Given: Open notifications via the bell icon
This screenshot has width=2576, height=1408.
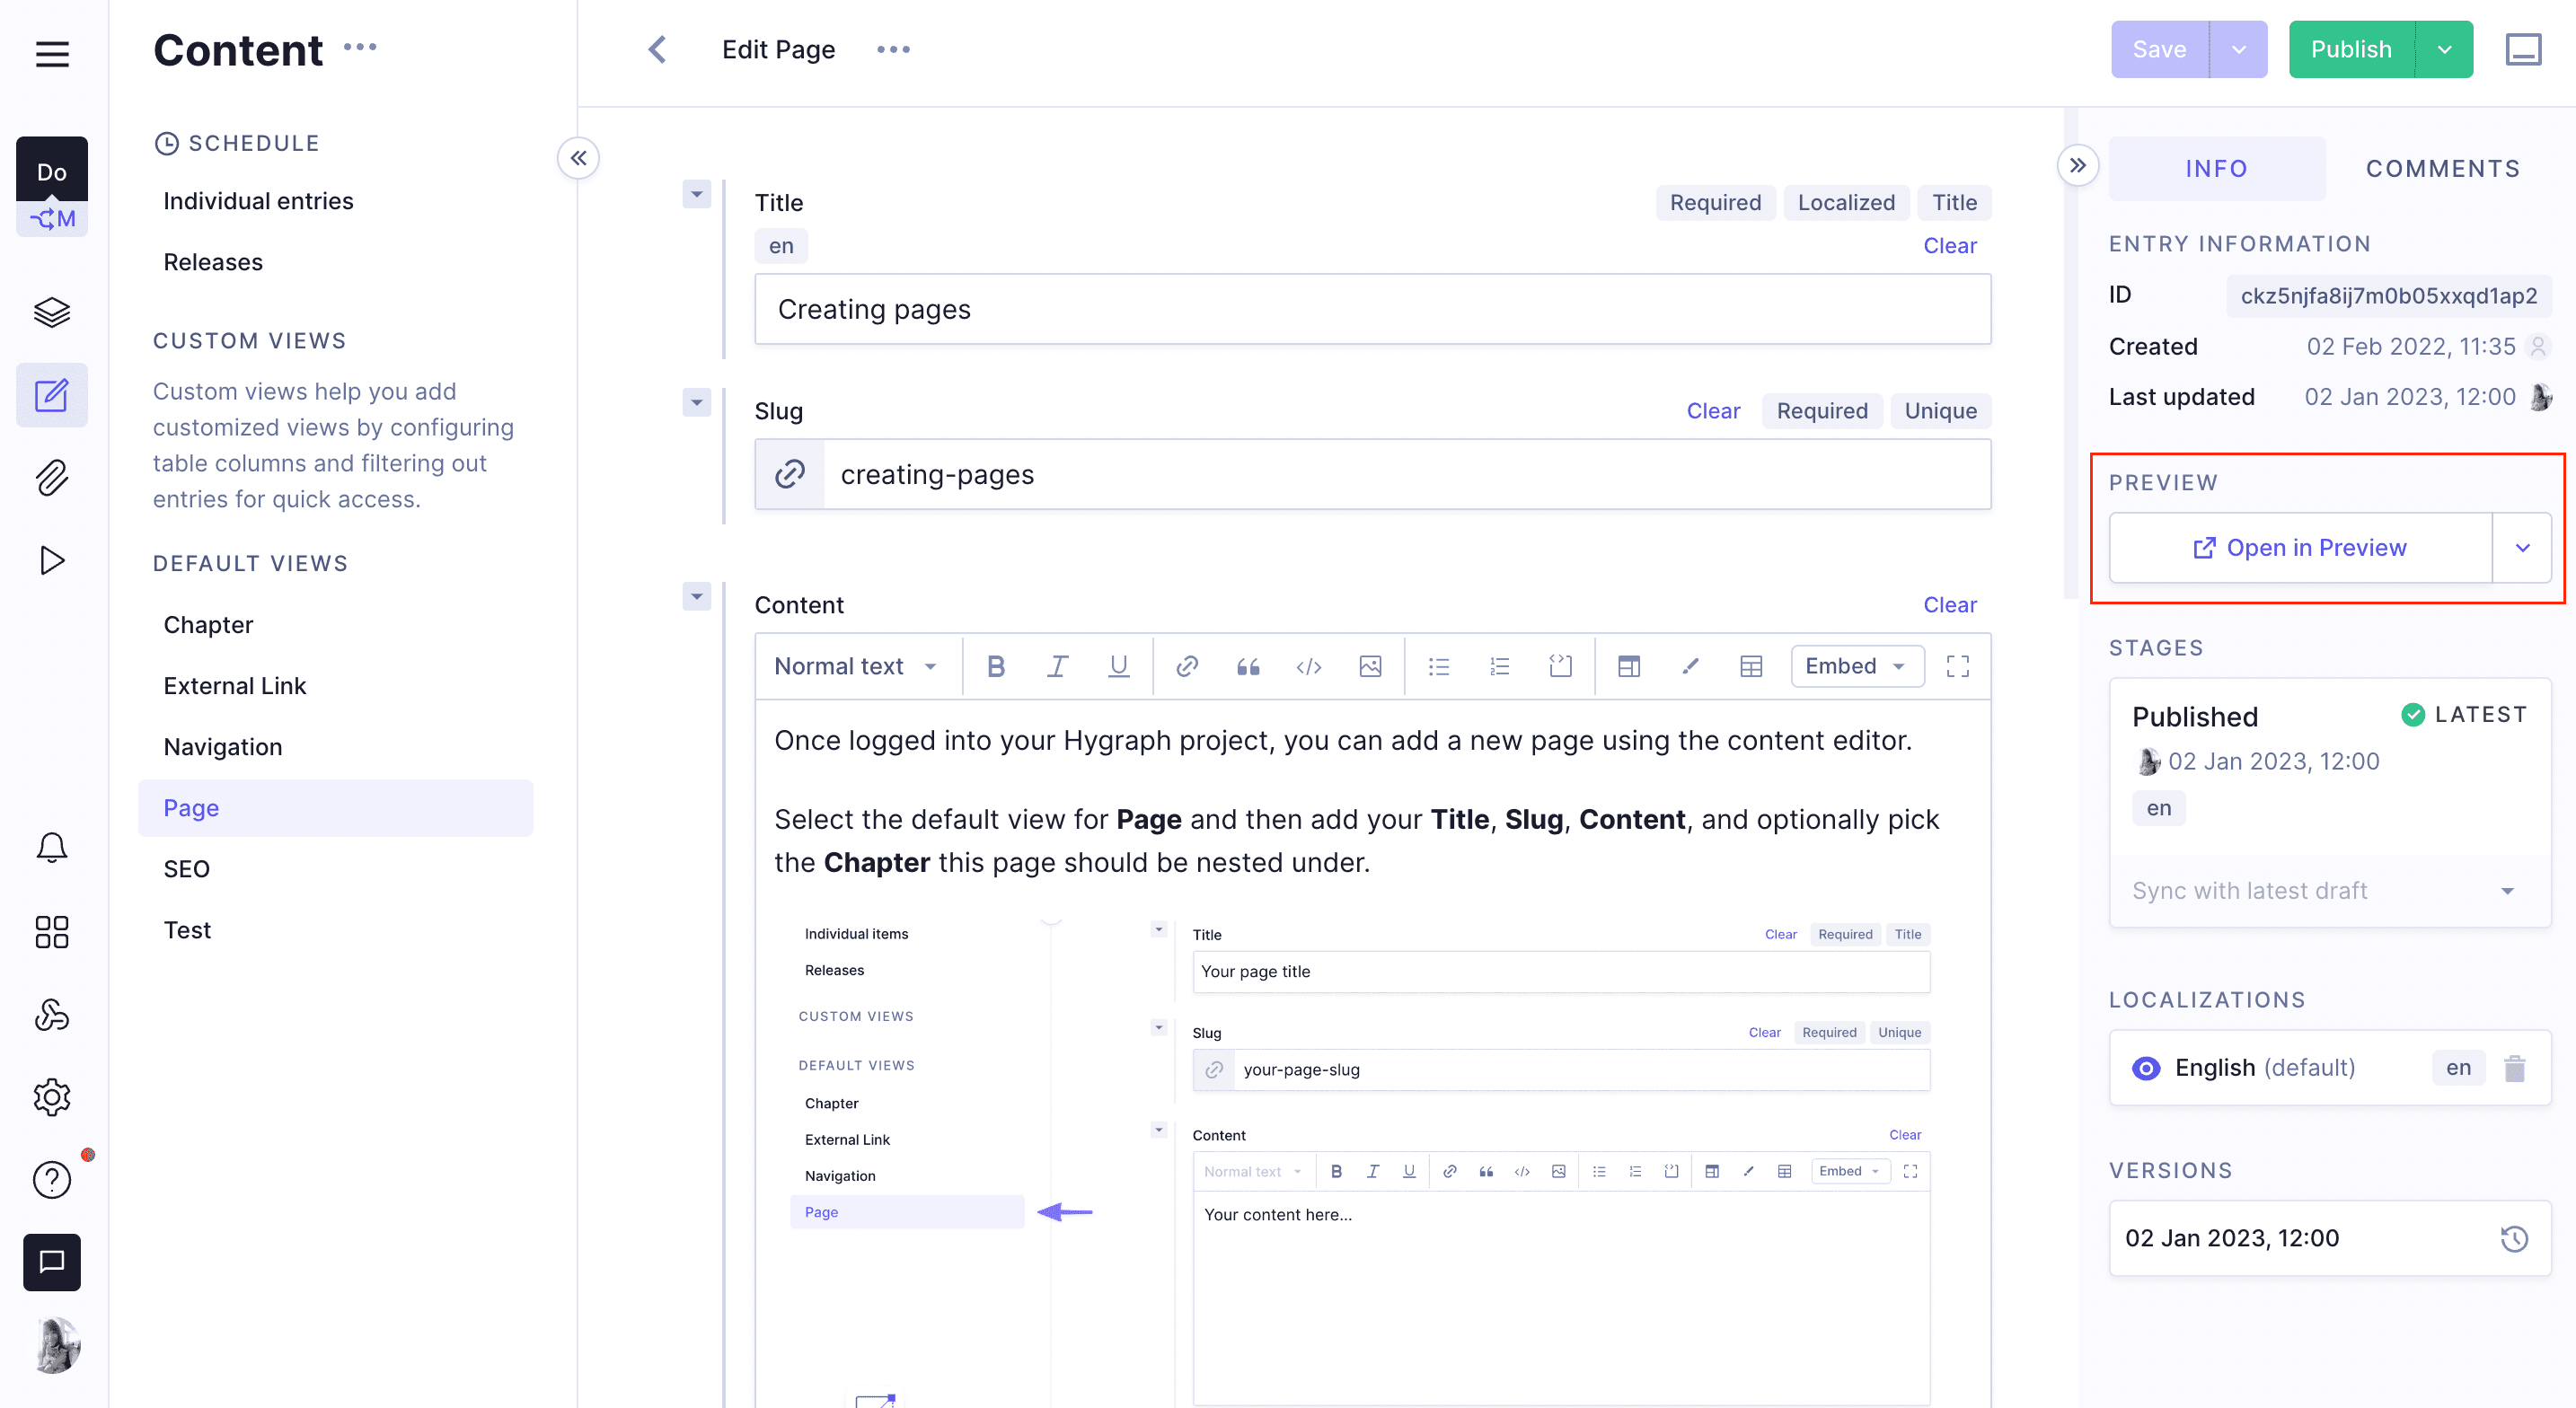Looking at the screenshot, I should click(x=52, y=847).
